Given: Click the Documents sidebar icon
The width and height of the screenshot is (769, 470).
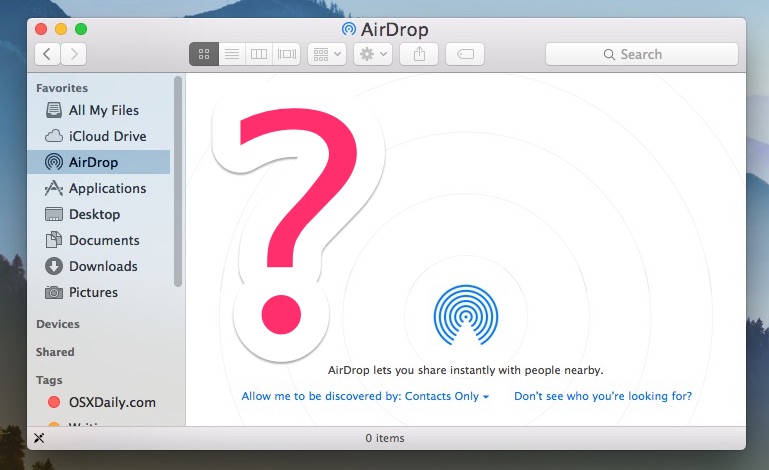Looking at the screenshot, I should pos(54,239).
